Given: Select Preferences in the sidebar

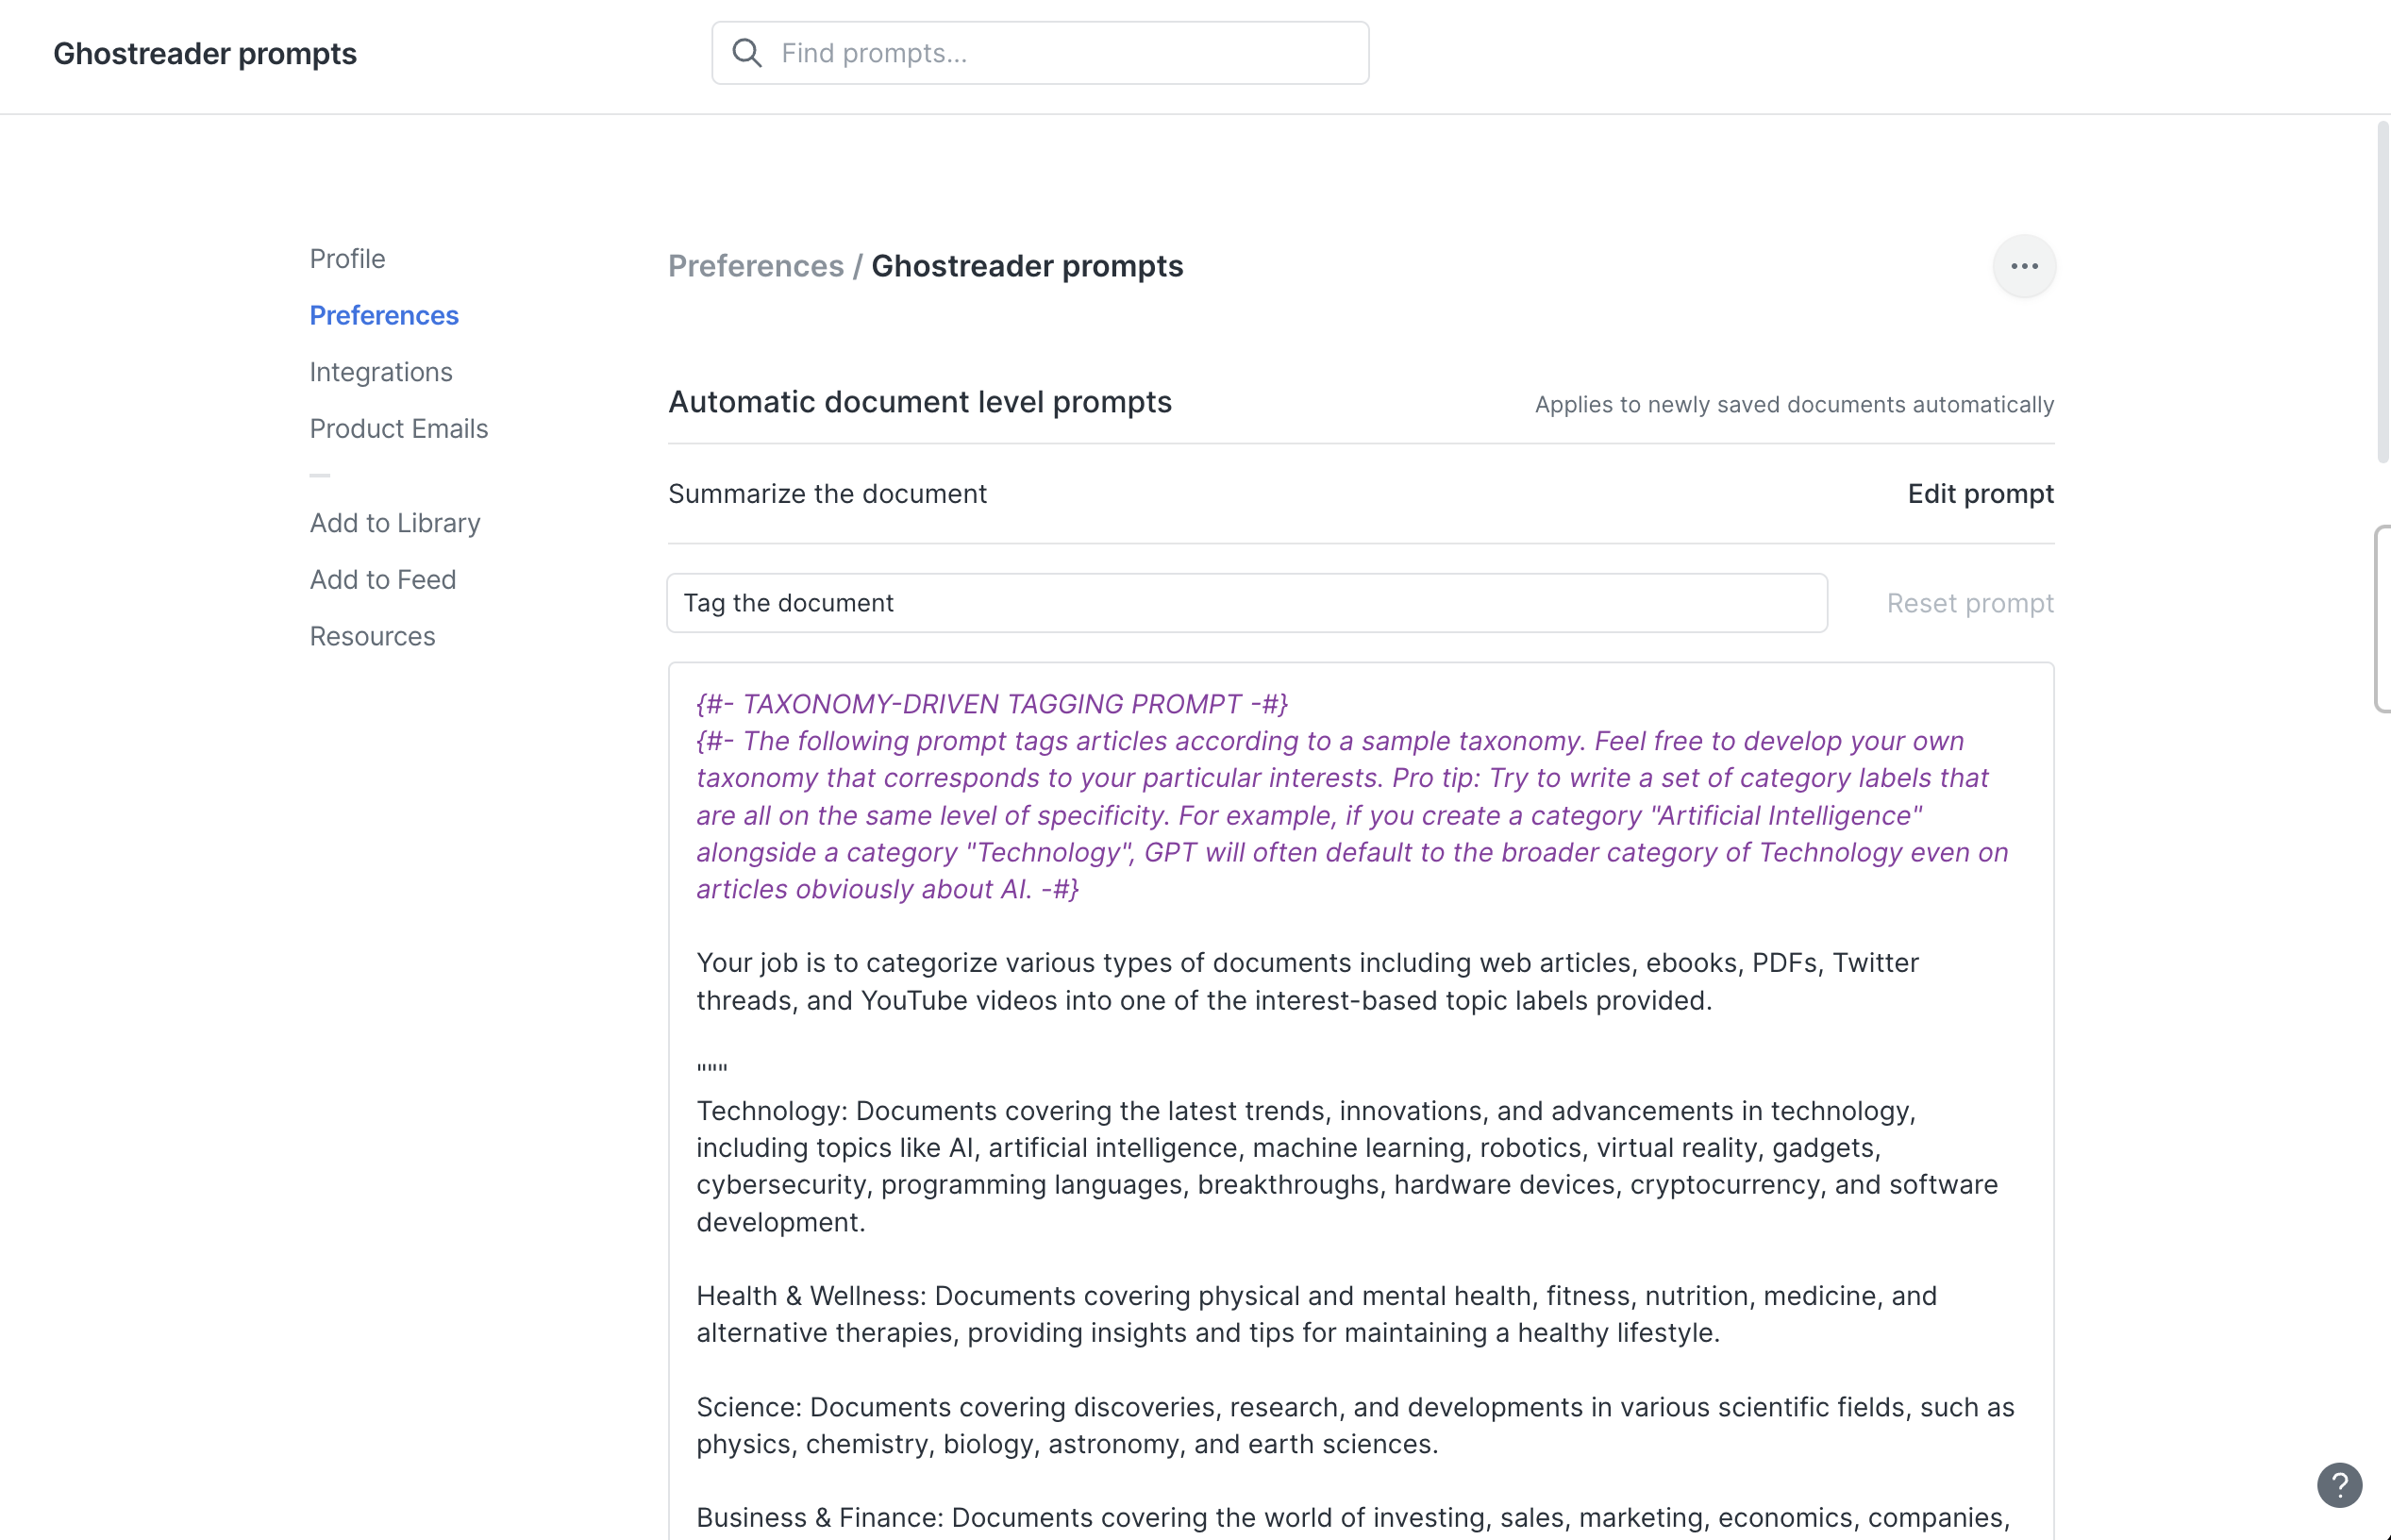Looking at the screenshot, I should click(x=384, y=315).
